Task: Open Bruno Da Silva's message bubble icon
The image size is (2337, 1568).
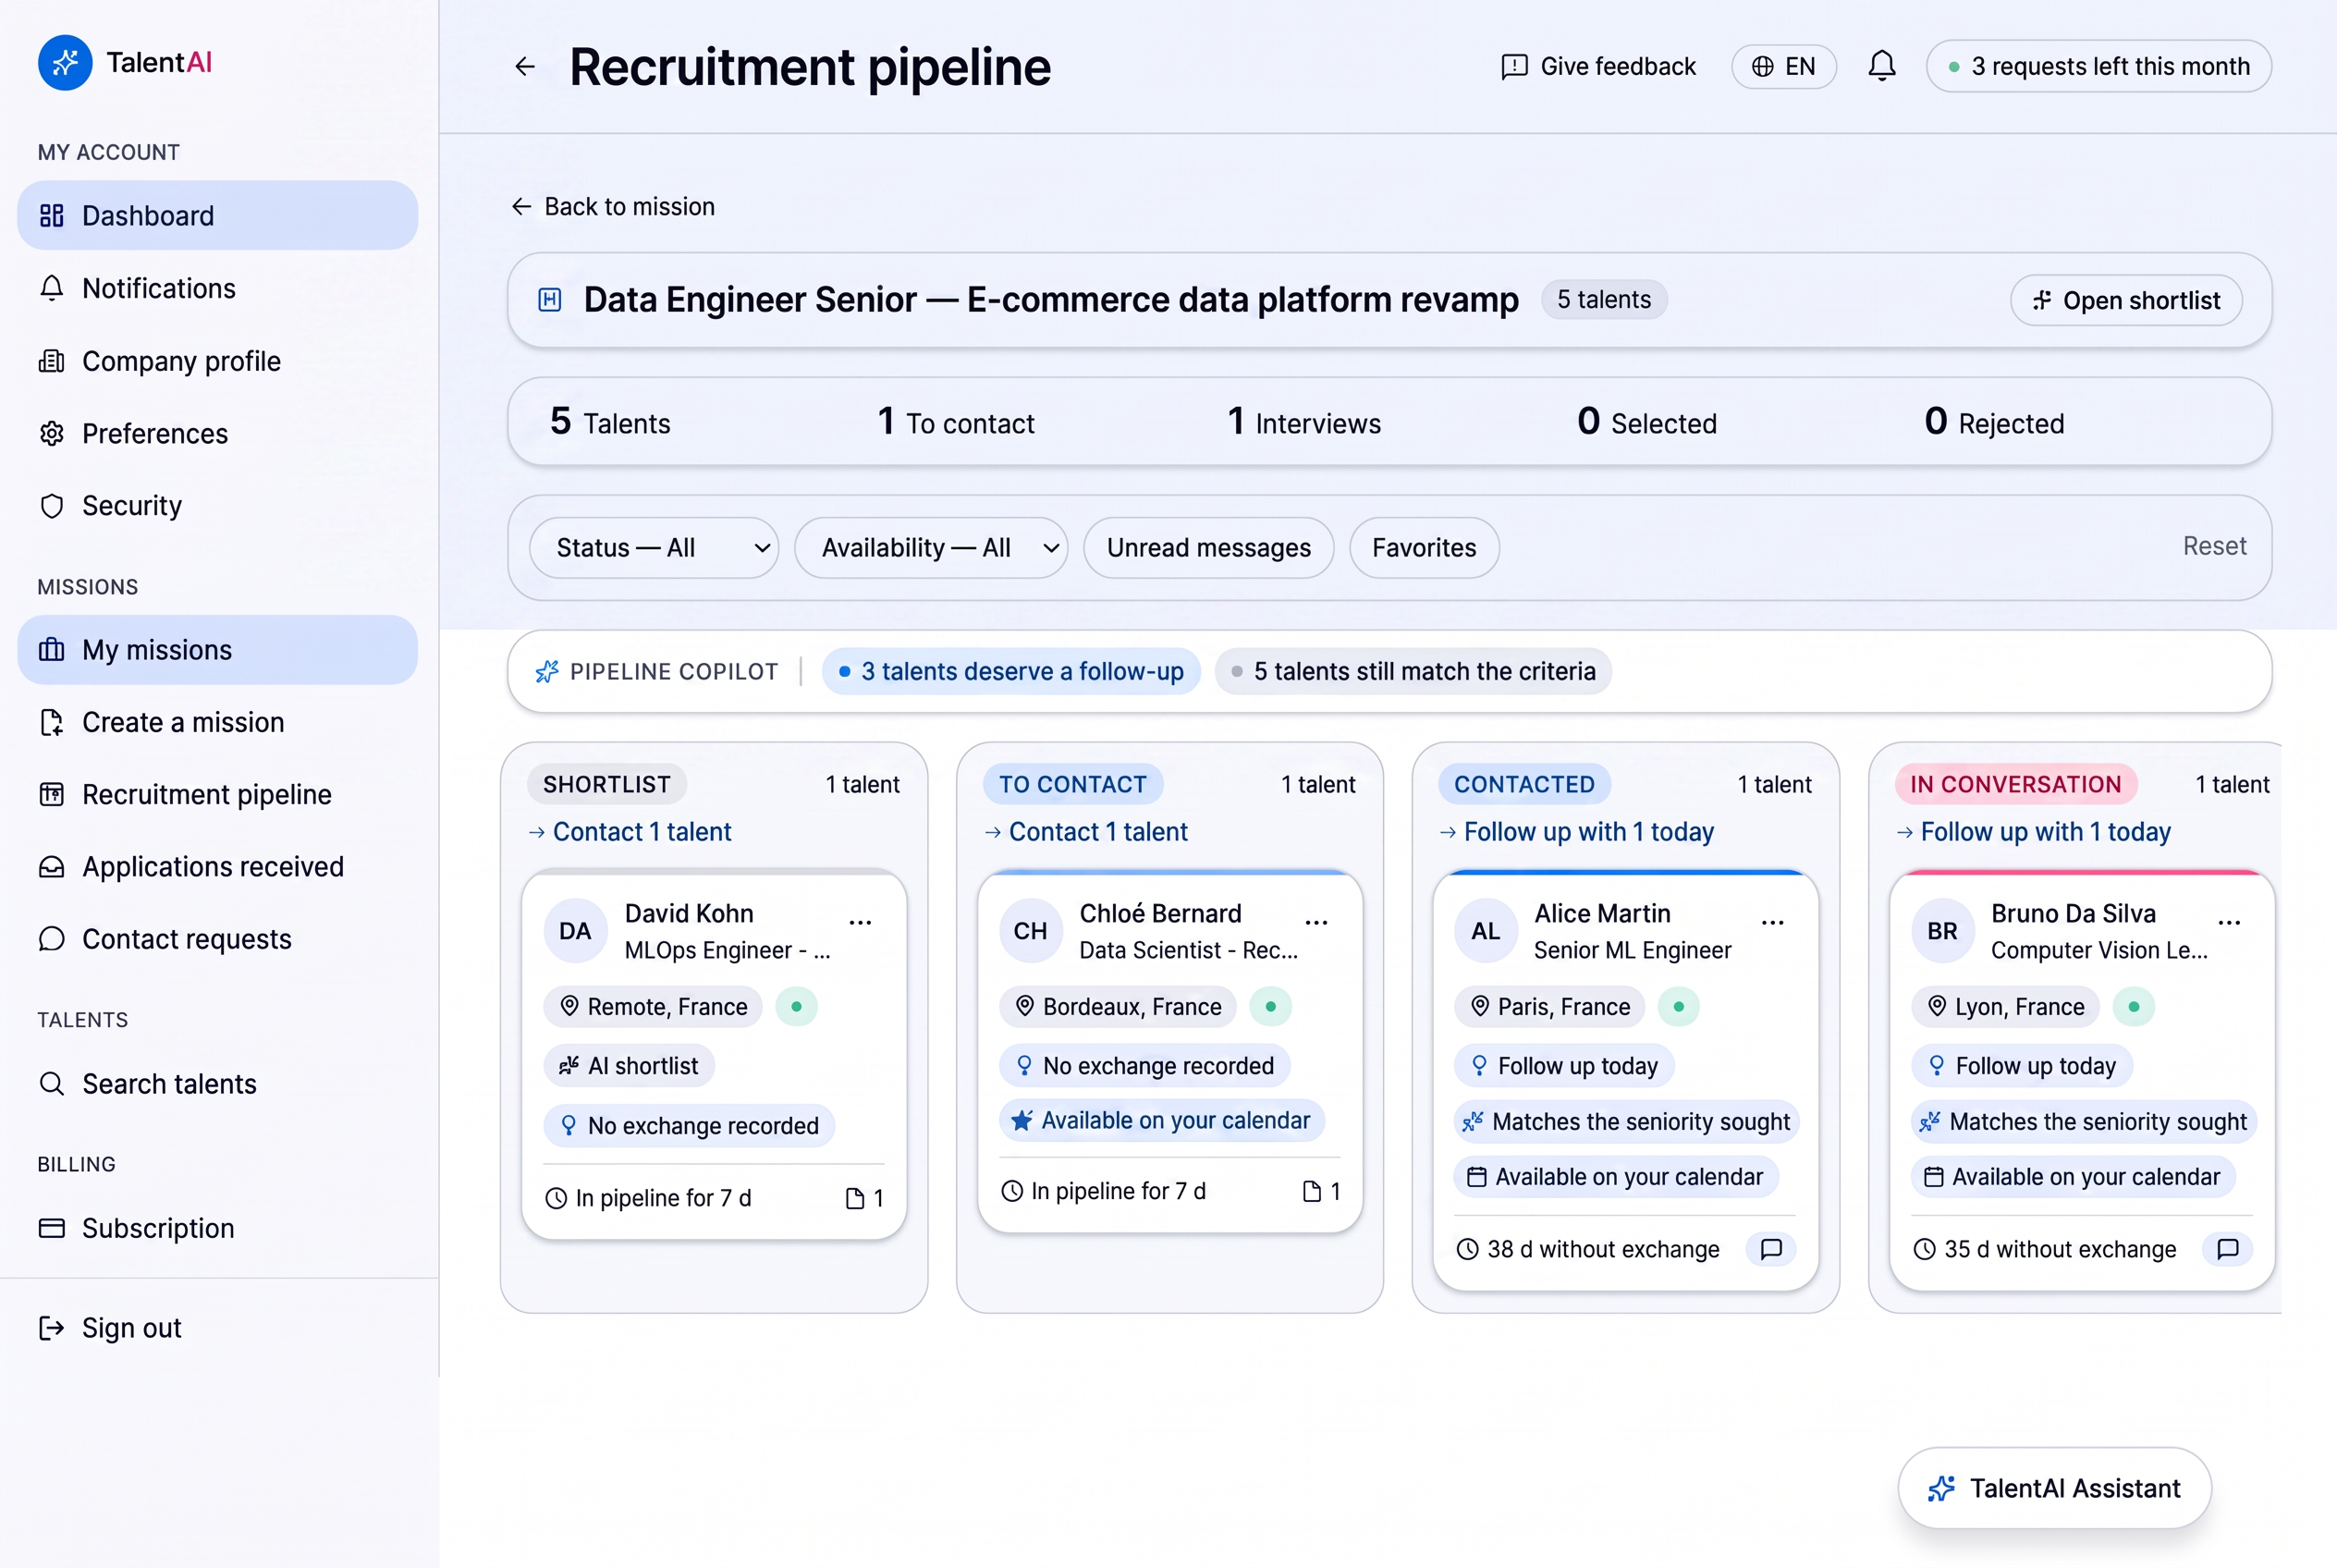Action: coord(2227,1248)
